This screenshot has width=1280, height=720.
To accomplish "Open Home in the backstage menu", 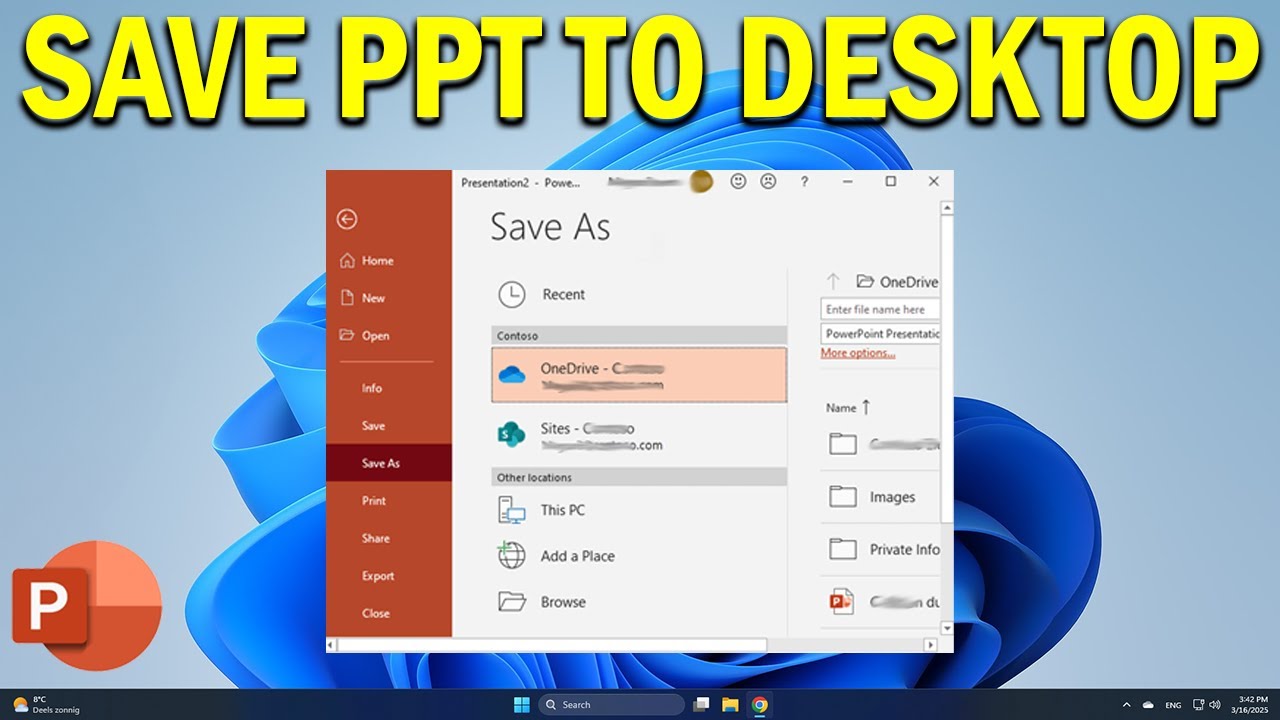I will 367,261.
